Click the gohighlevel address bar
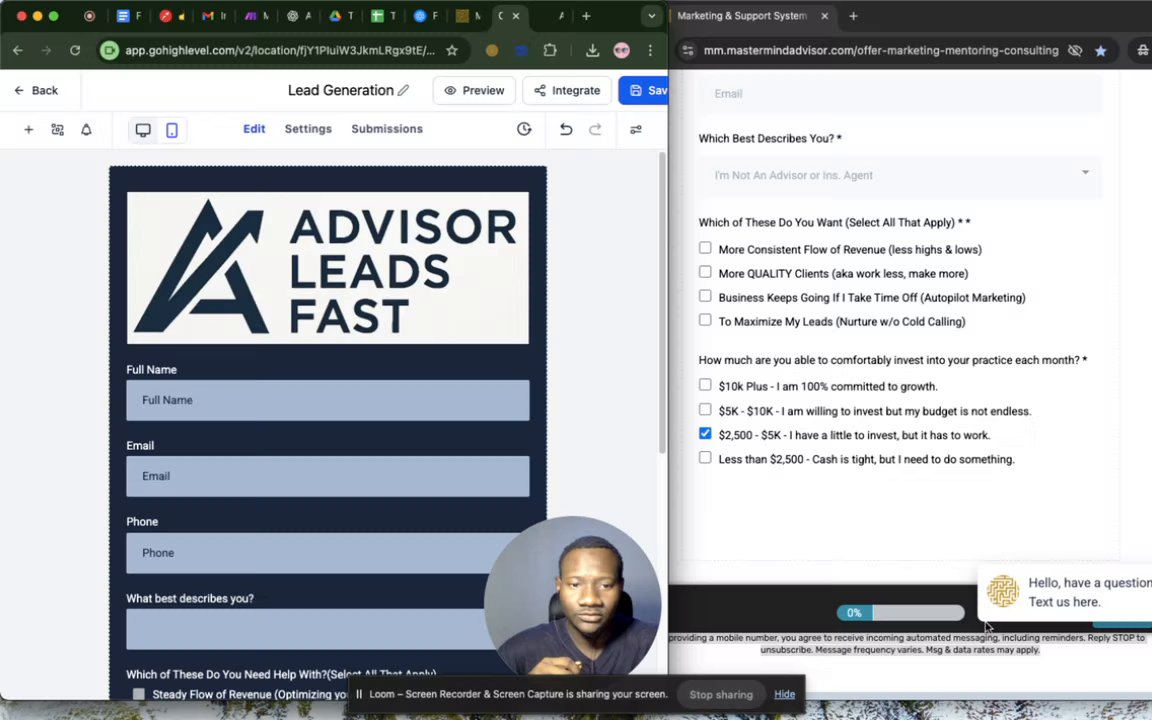Image resolution: width=1152 pixels, height=720 pixels. point(279,50)
